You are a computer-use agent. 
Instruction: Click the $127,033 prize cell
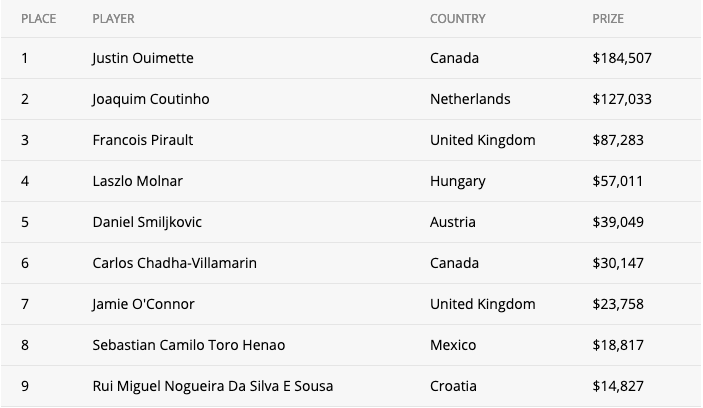point(622,99)
